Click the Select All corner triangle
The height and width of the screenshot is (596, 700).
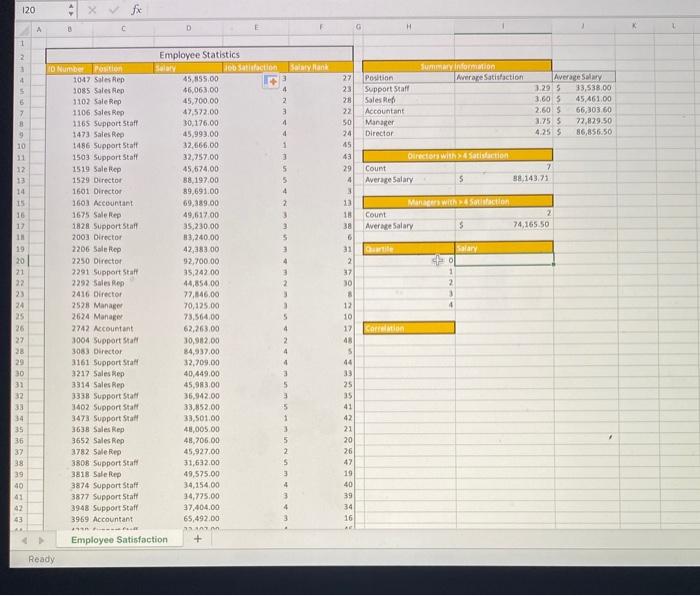(24, 29)
